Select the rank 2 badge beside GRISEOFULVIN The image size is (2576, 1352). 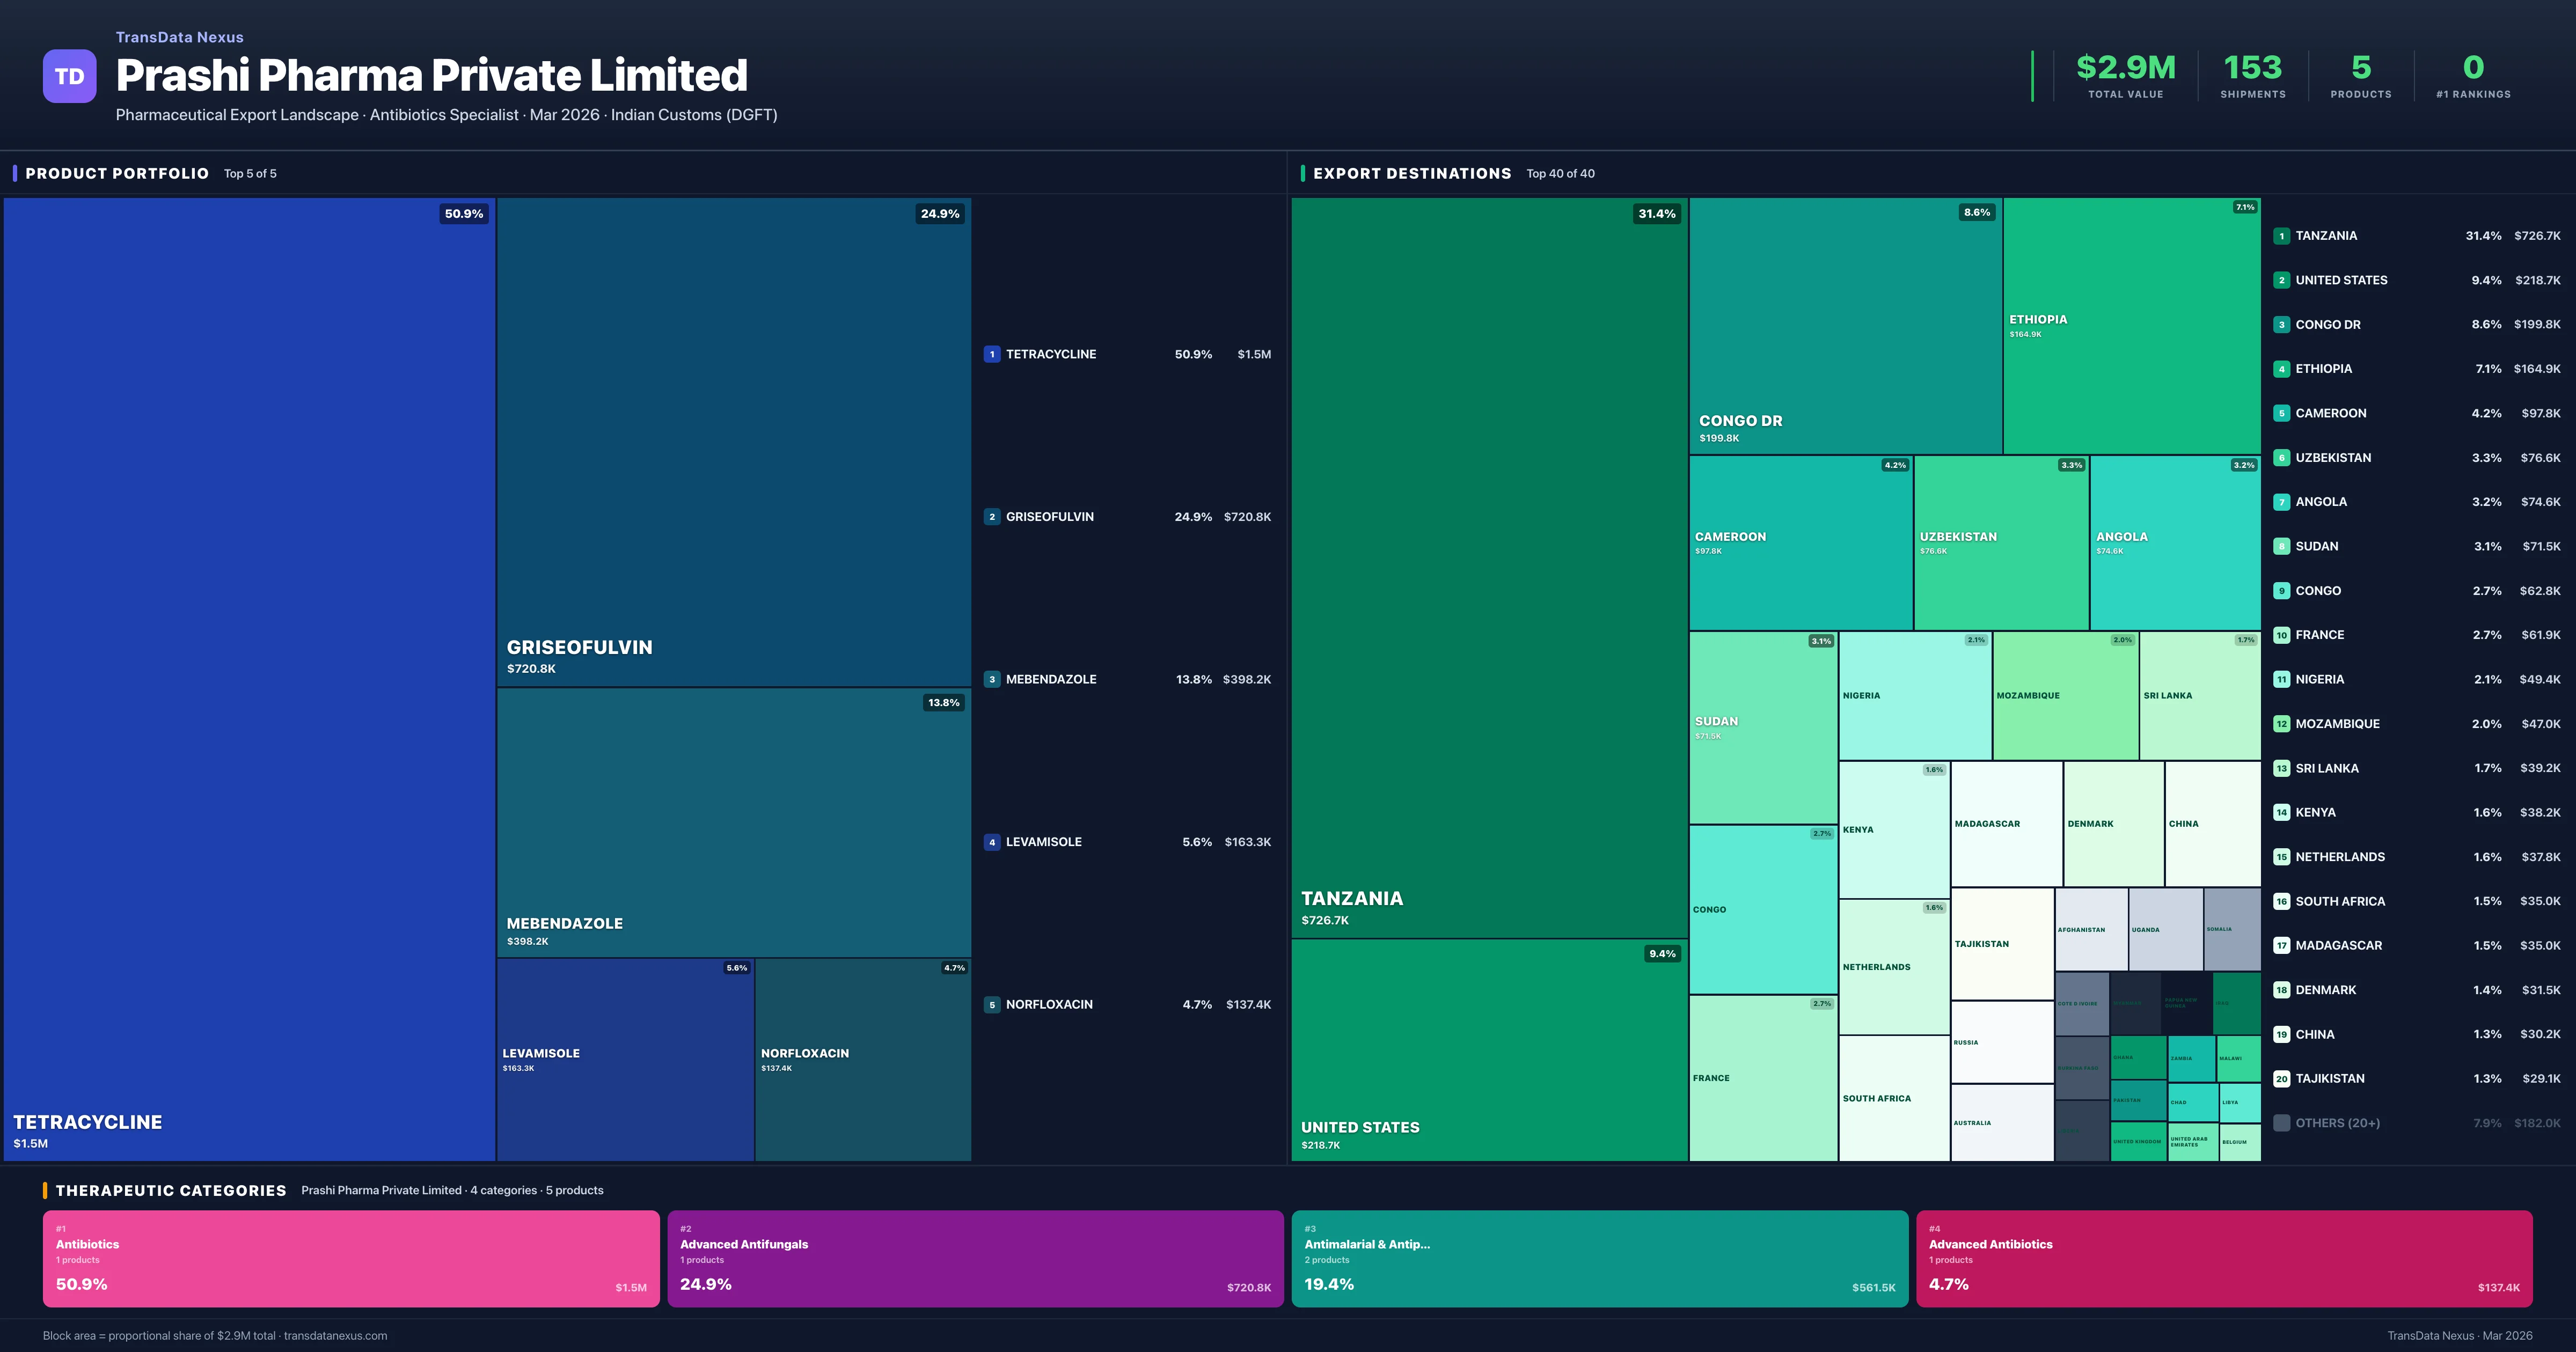(992, 517)
